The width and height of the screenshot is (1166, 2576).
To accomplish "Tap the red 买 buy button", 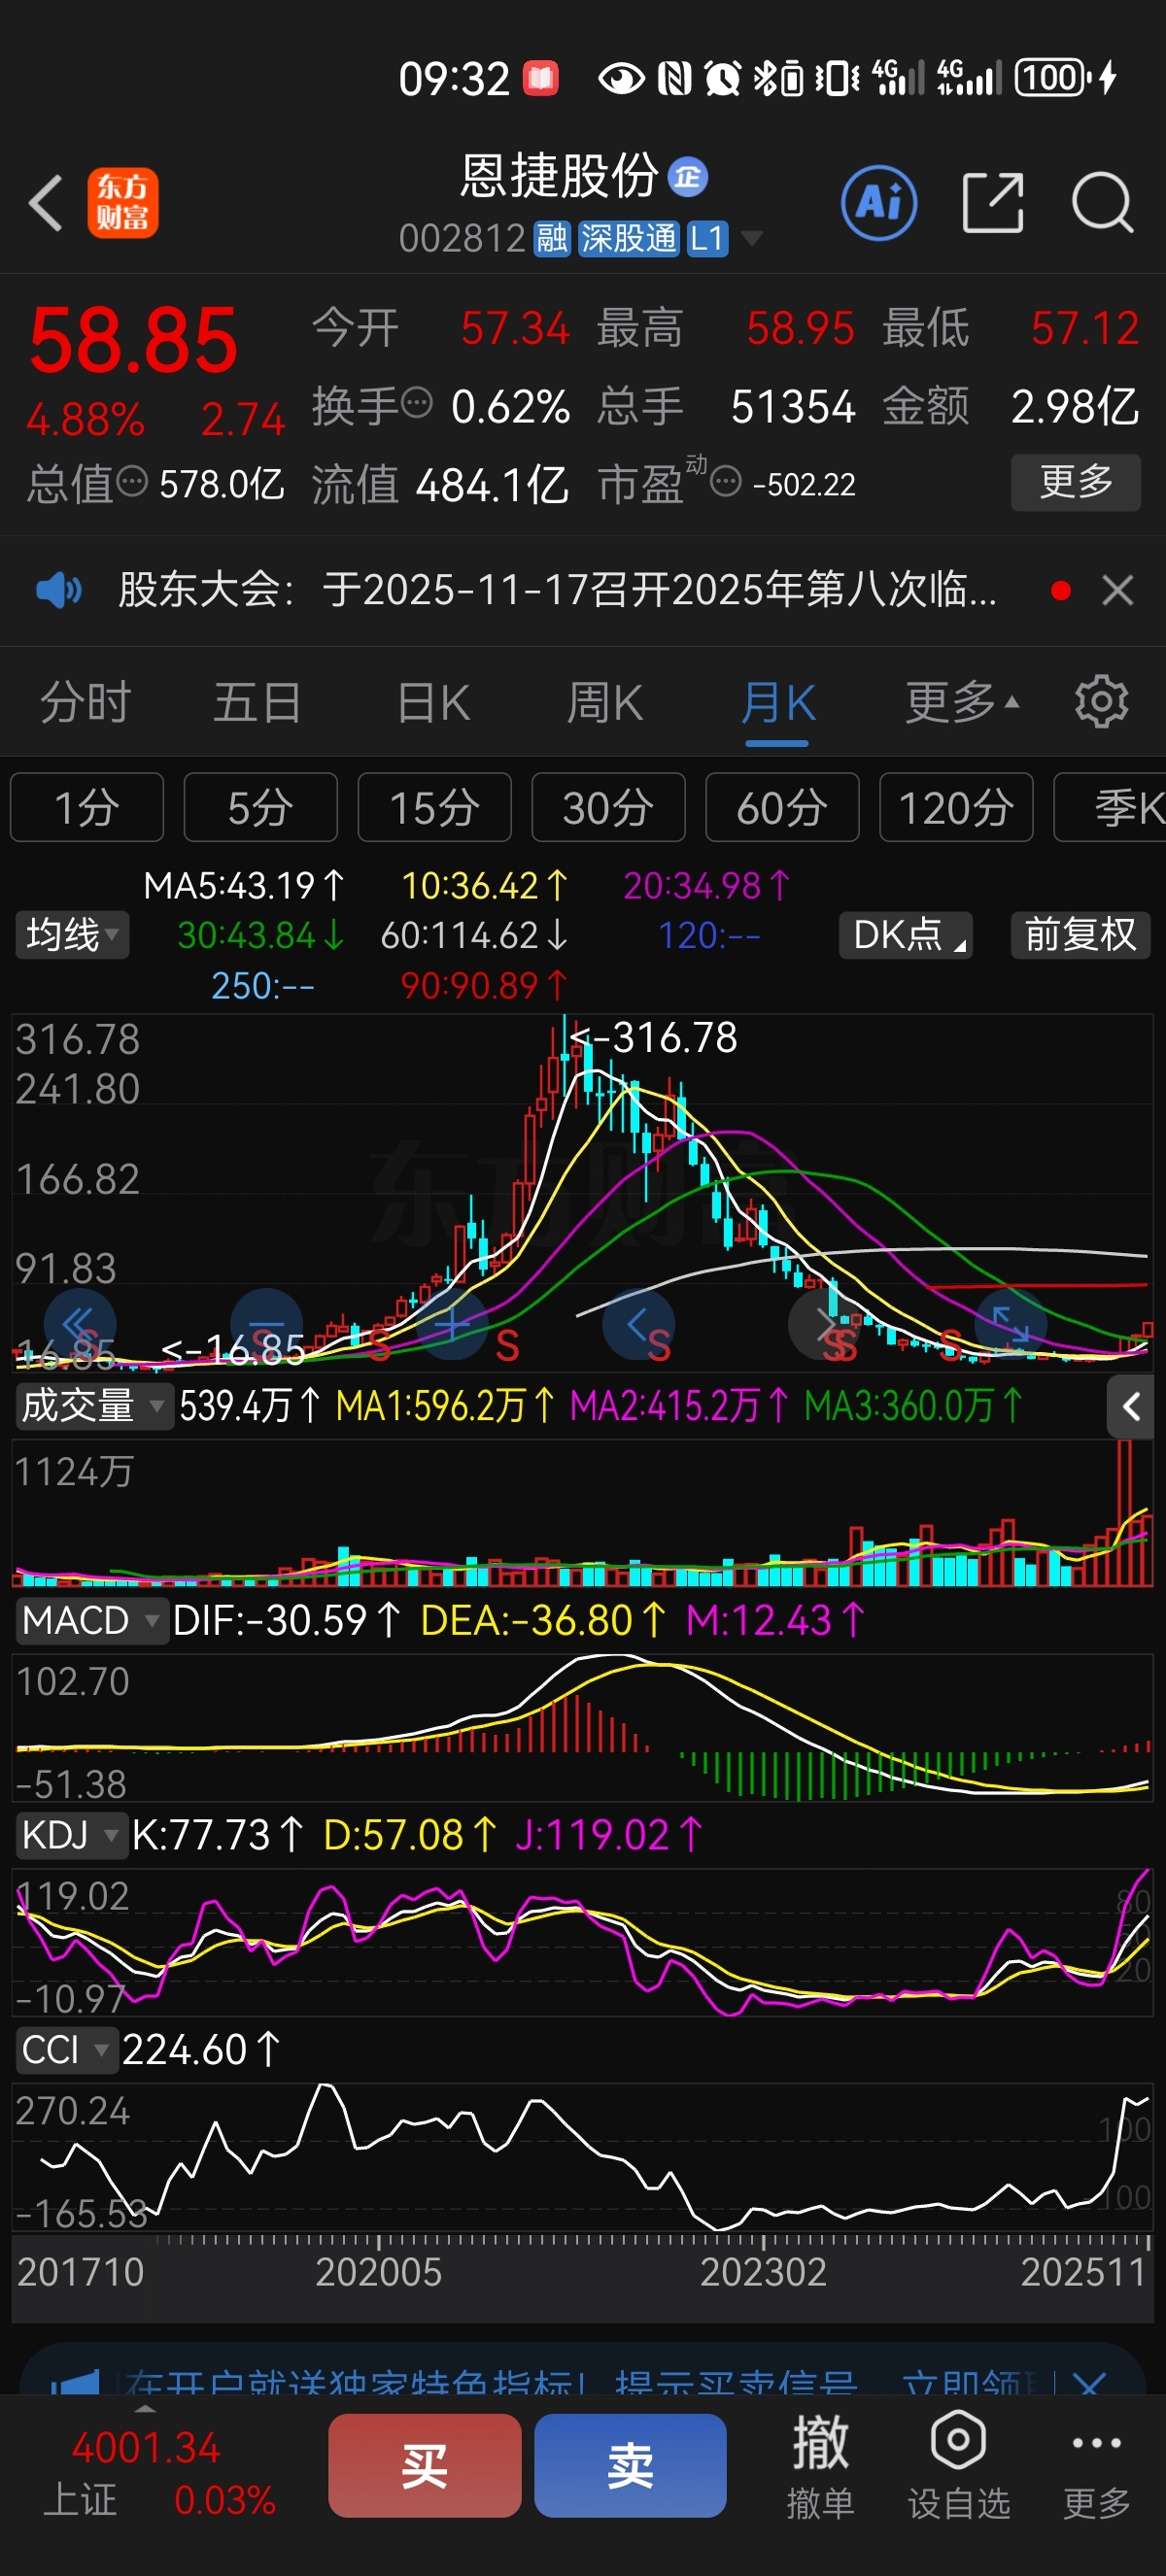I will [424, 2465].
